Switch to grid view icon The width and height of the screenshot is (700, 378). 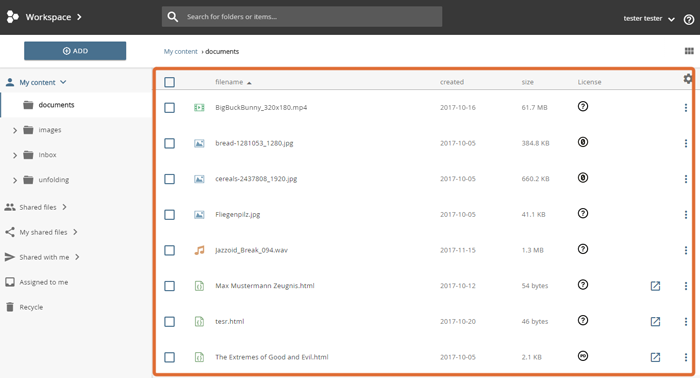point(689,51)
